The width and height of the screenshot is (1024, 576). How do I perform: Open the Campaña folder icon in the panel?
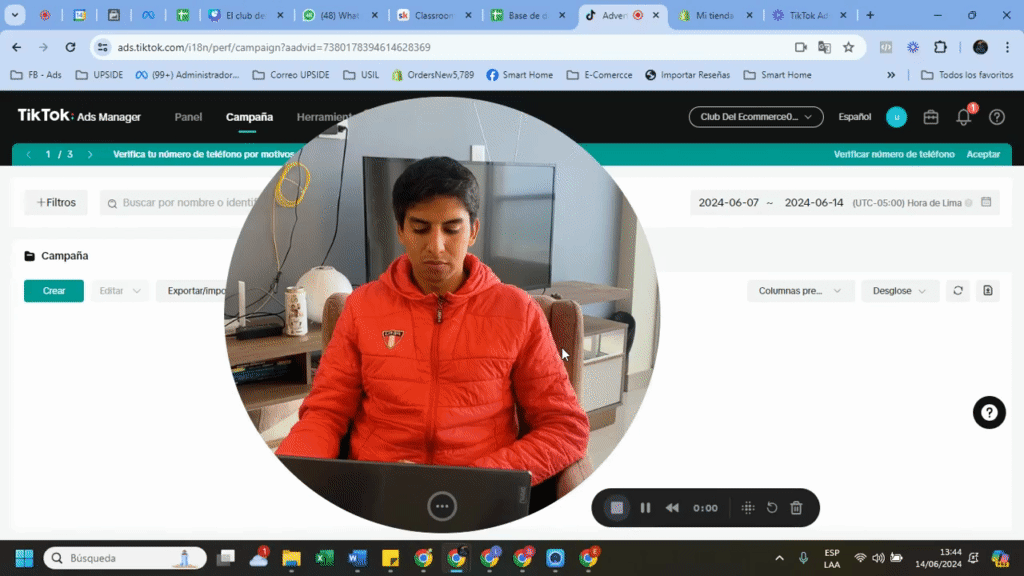(31, 255)
